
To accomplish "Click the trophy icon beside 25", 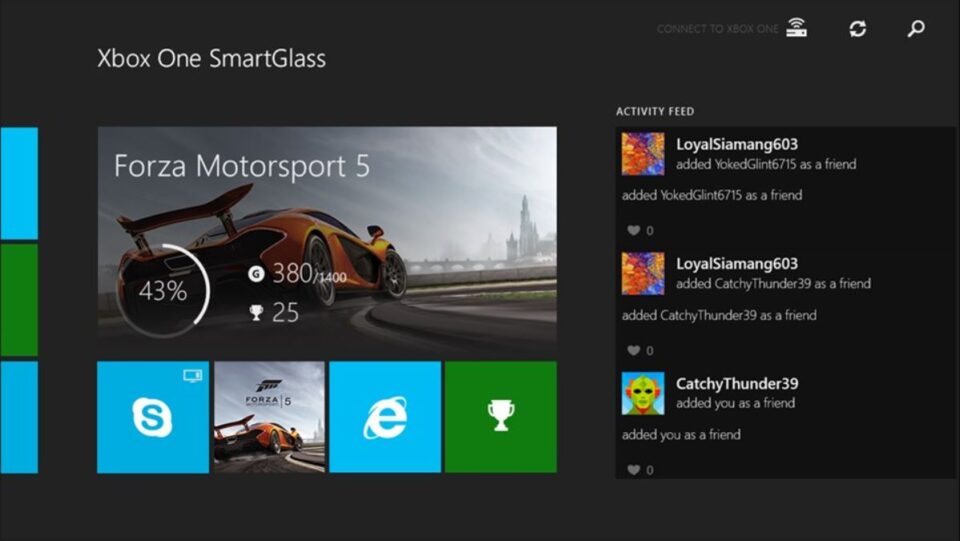I will 256,313.
